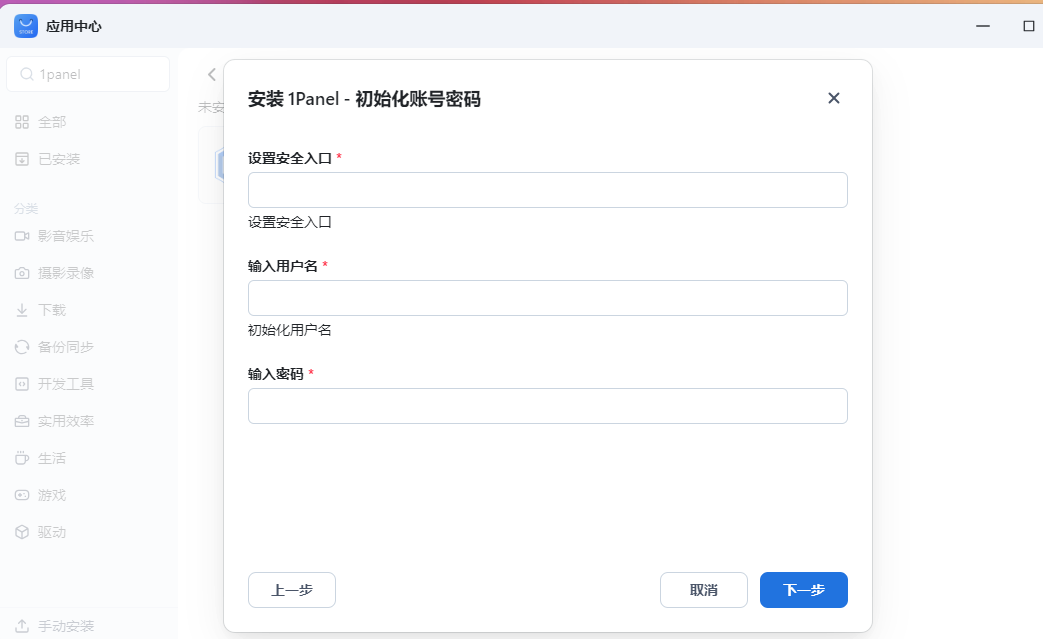1043x639 pixels.
Task: Click the App Center store logo icon
Action: (x=26, y=26)
